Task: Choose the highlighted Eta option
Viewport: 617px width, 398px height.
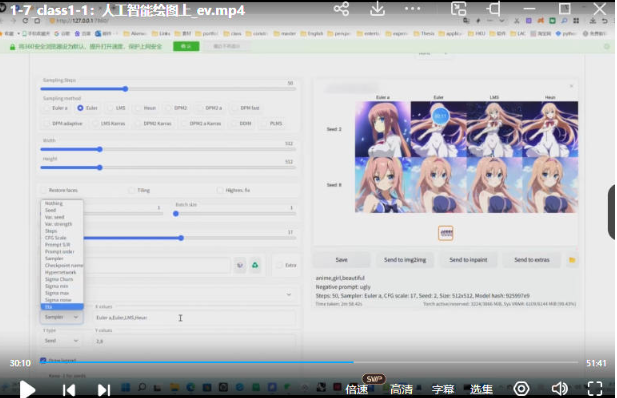Action: click(62, 307)
